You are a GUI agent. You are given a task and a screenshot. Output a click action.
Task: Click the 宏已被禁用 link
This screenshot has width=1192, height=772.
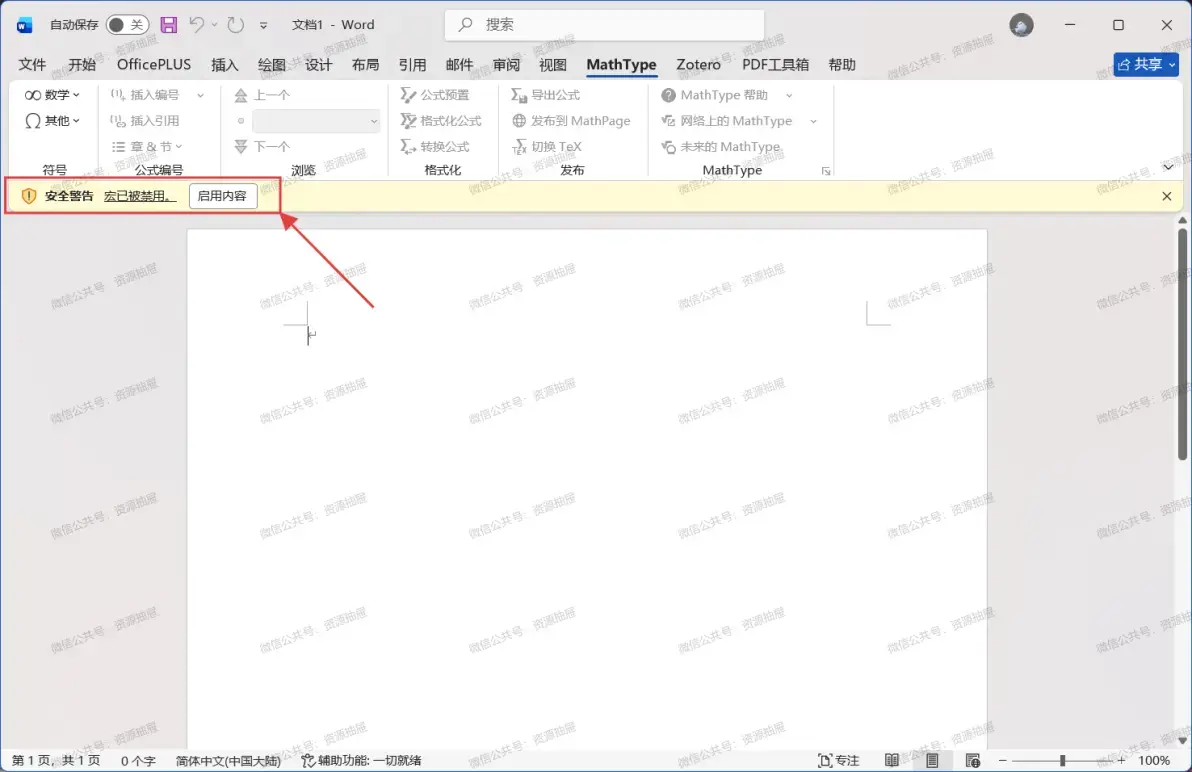click(139, 196)
